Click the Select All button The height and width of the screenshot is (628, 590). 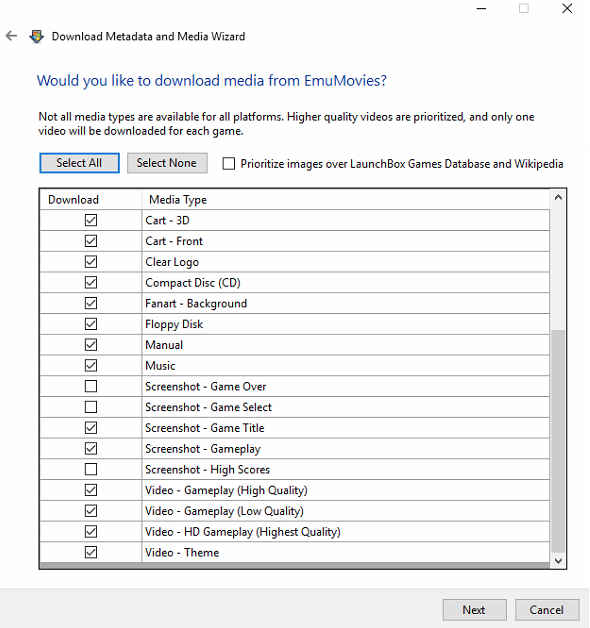tap(79, 163)
